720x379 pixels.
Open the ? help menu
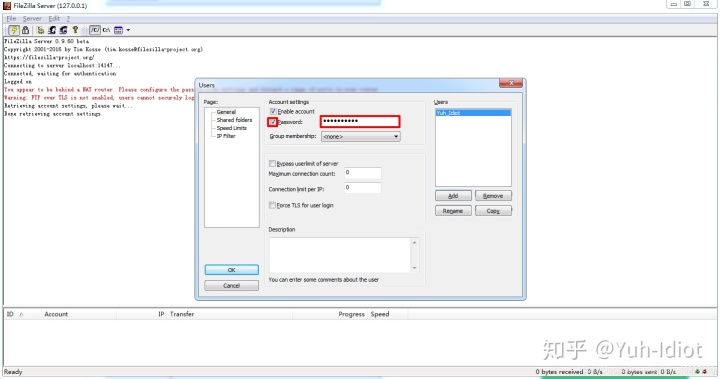pyautogui.click(x=68, y=18)
